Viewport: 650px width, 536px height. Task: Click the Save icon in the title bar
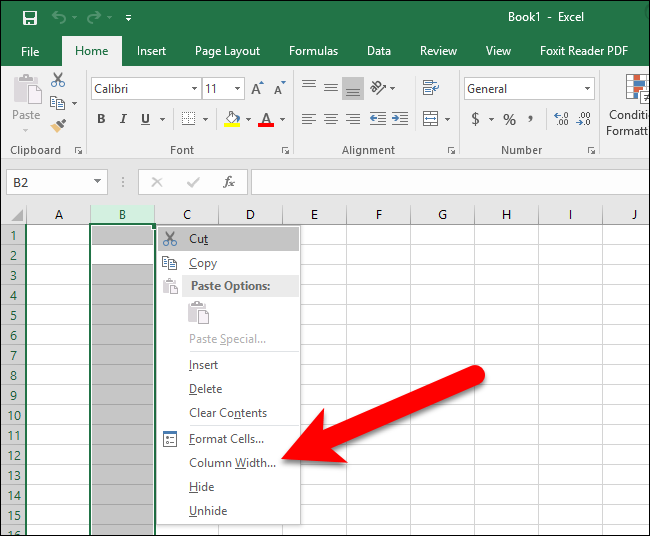tap(30, 18)
